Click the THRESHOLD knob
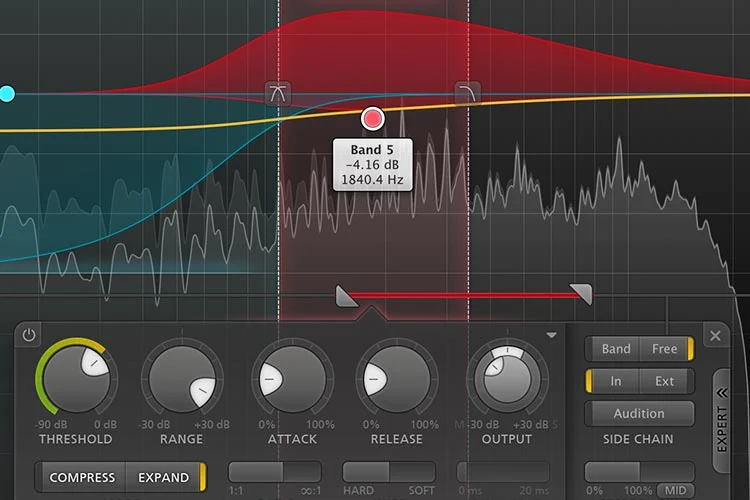This screenshot has width=750, height=500. [76, 379]
